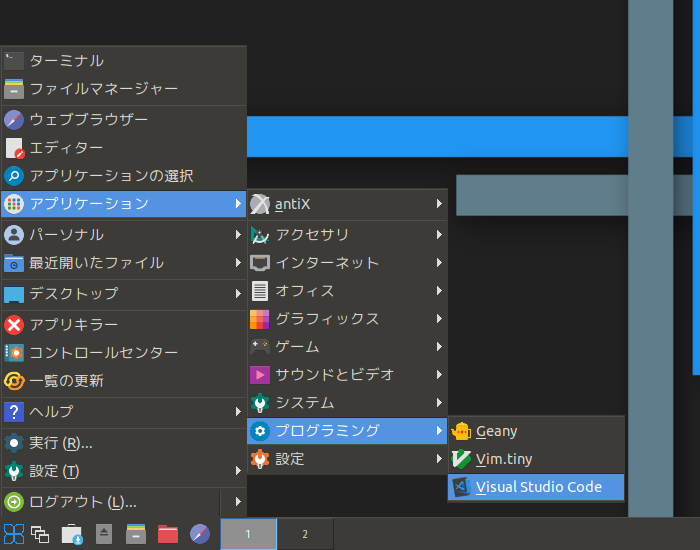This screenshot has width=700, height=550.
Task: Click the Geany teapot icon
Action: (x=461, y=431)
